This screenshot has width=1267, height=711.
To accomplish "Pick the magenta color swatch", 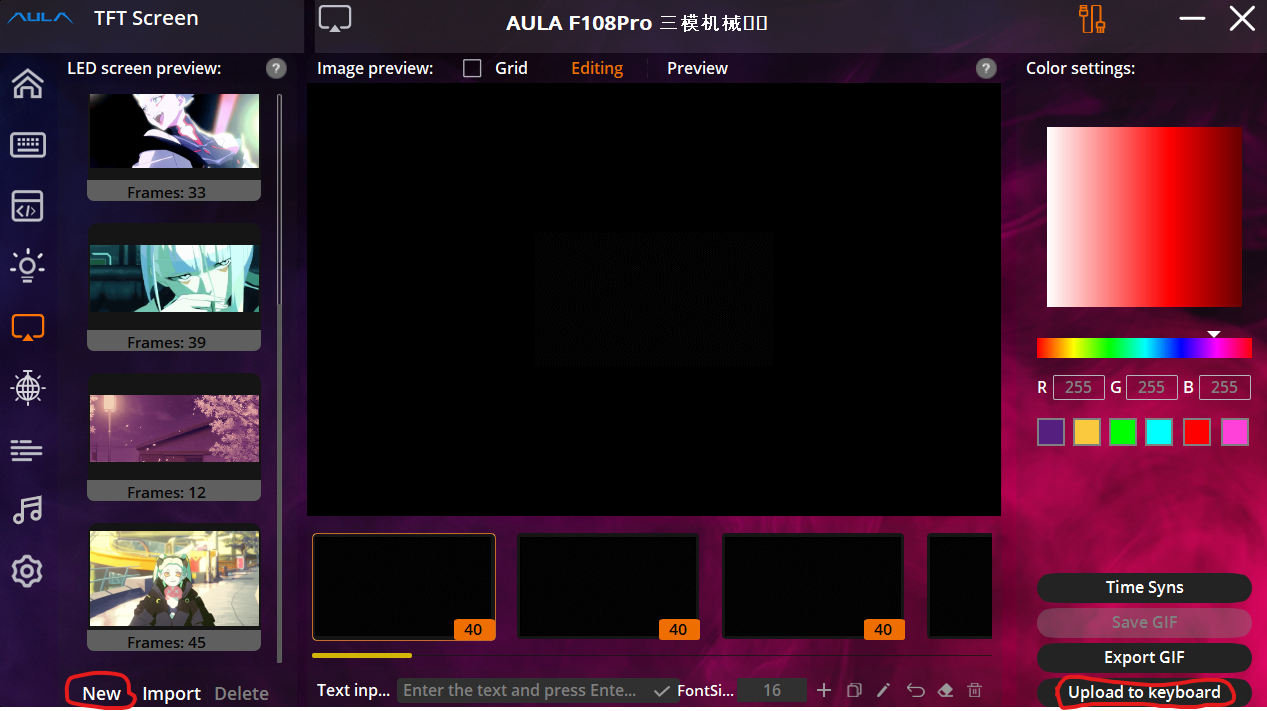I will coord(1235,432).
